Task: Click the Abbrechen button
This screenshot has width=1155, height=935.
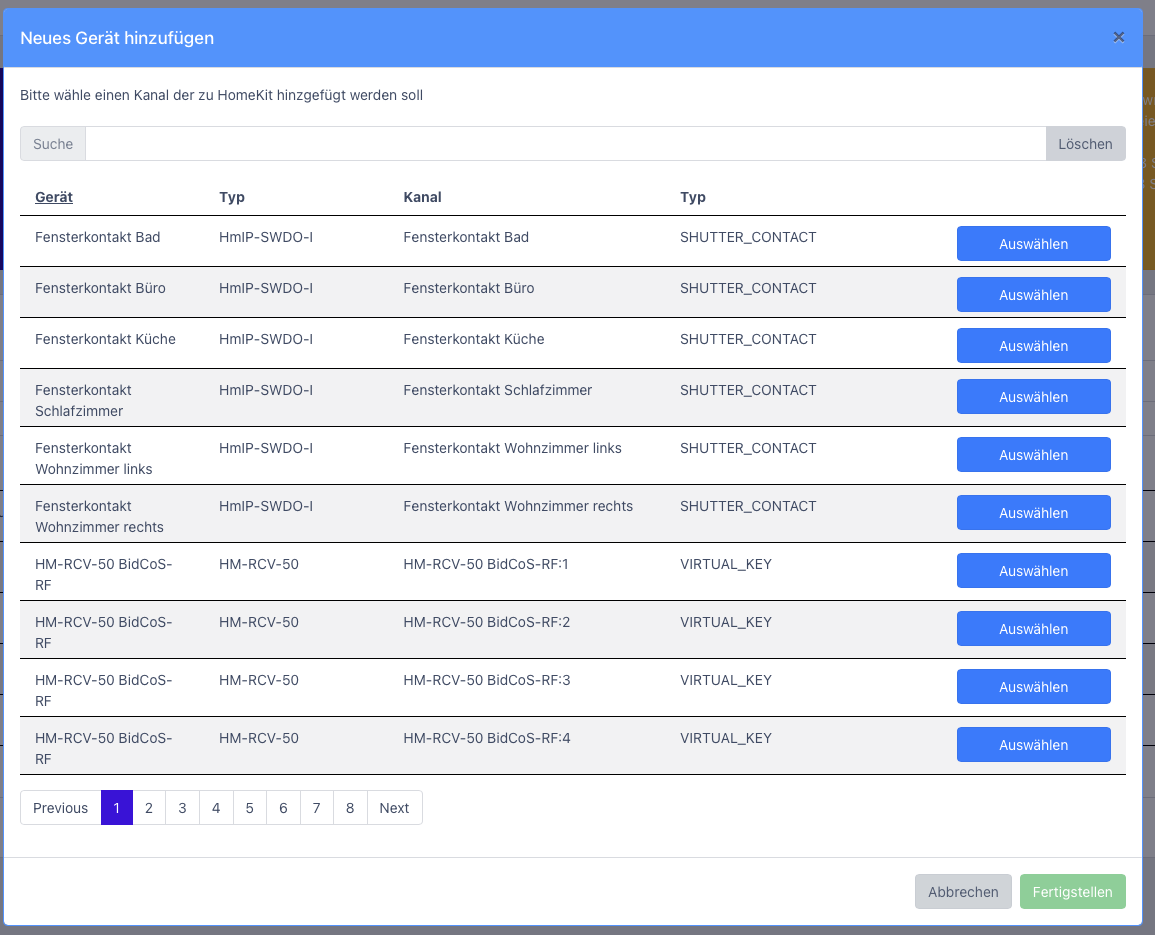Action: click(962, 892)
